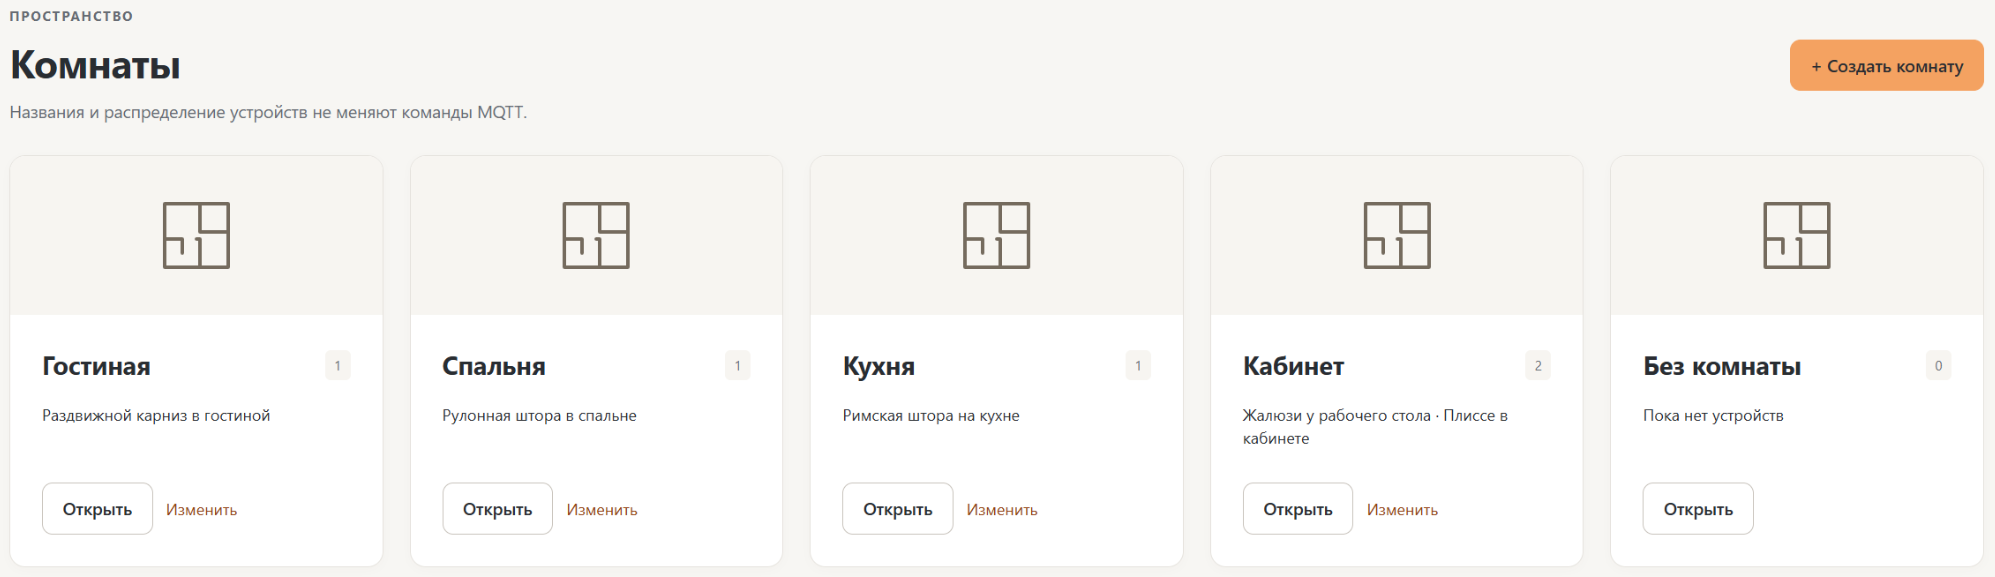Click the device count badge 0 on Без комнаты

pyautogui.click(x=1938, y=366)
